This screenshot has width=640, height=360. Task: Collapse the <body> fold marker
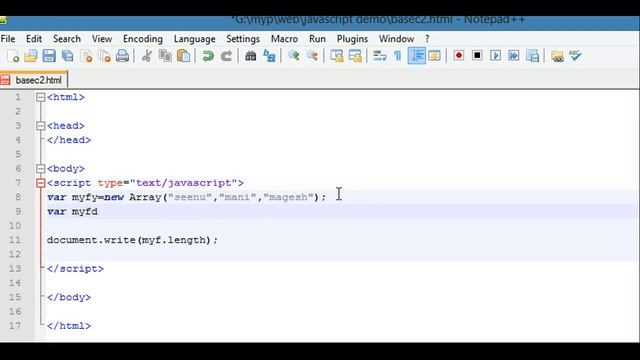pos(40,169)
